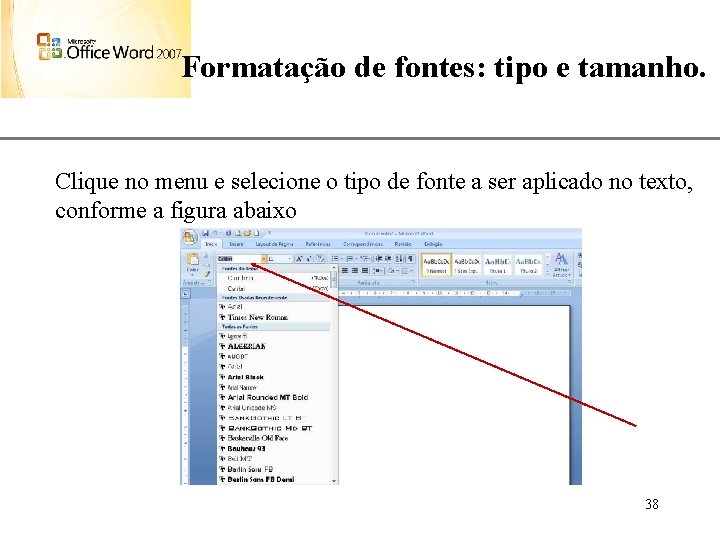
Task: Click the Undo icon in quick access toolbar
Action: pos(214,233)
